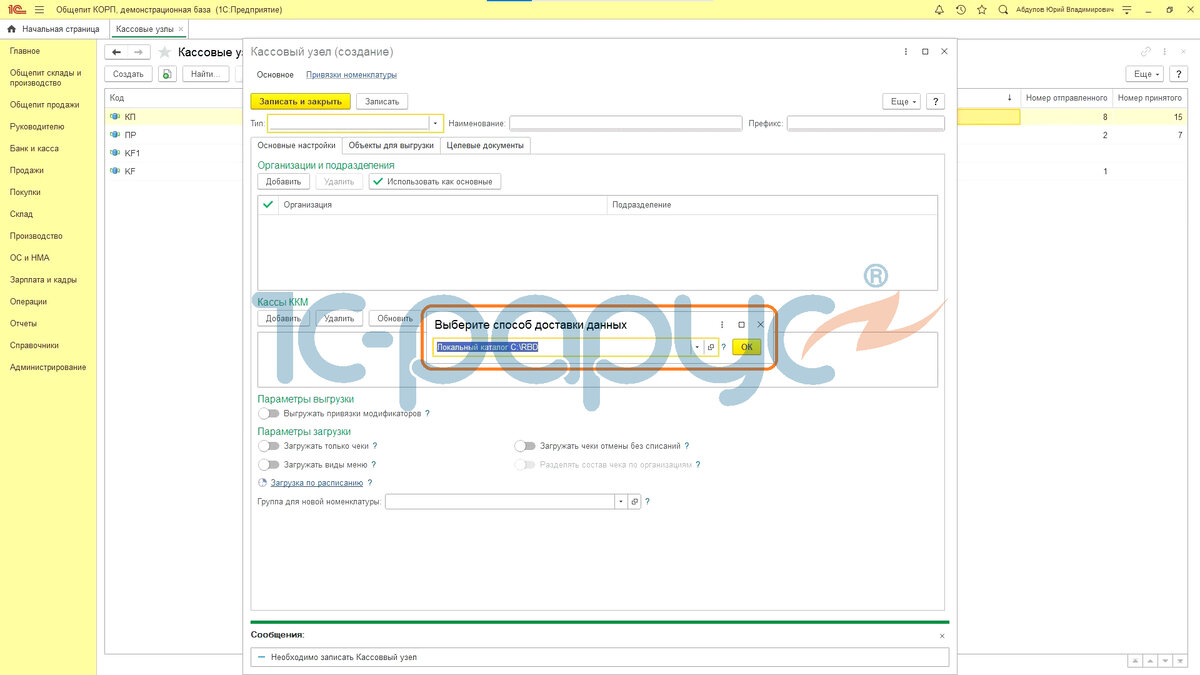Go forward with the right arrow icon
Screen dimensions: 1200x675
point(138,51)
